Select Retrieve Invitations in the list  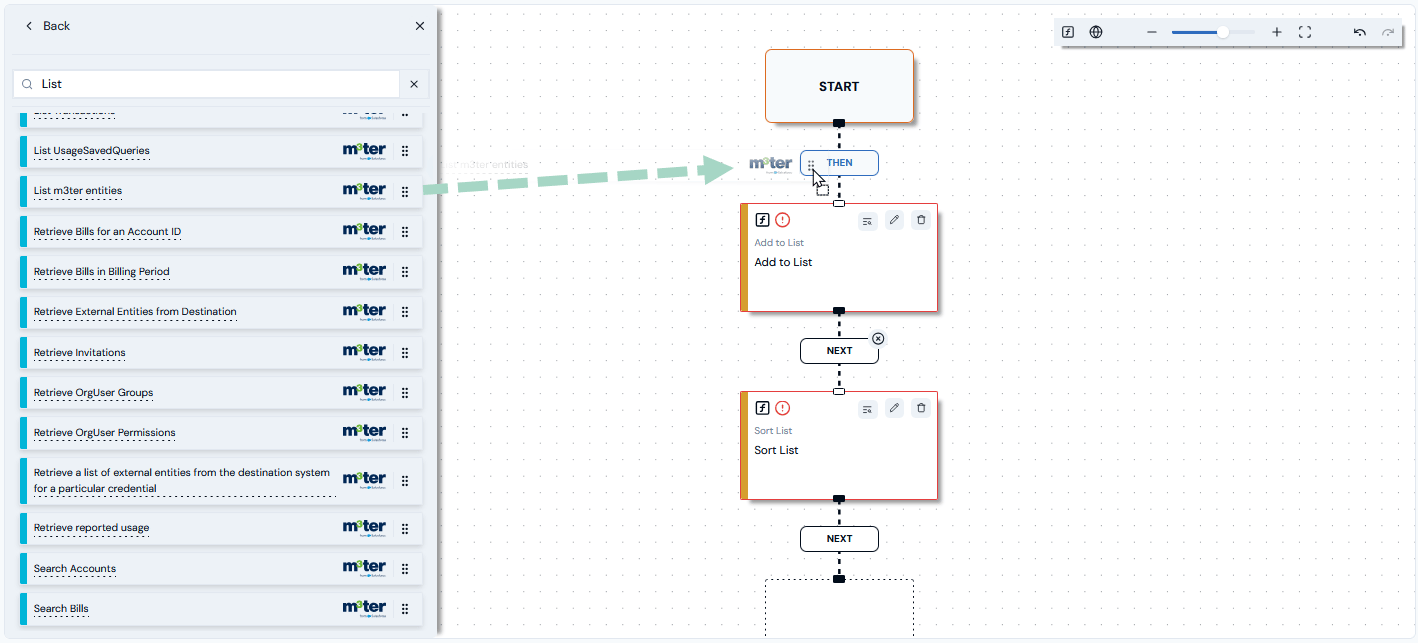click(220, 353)
